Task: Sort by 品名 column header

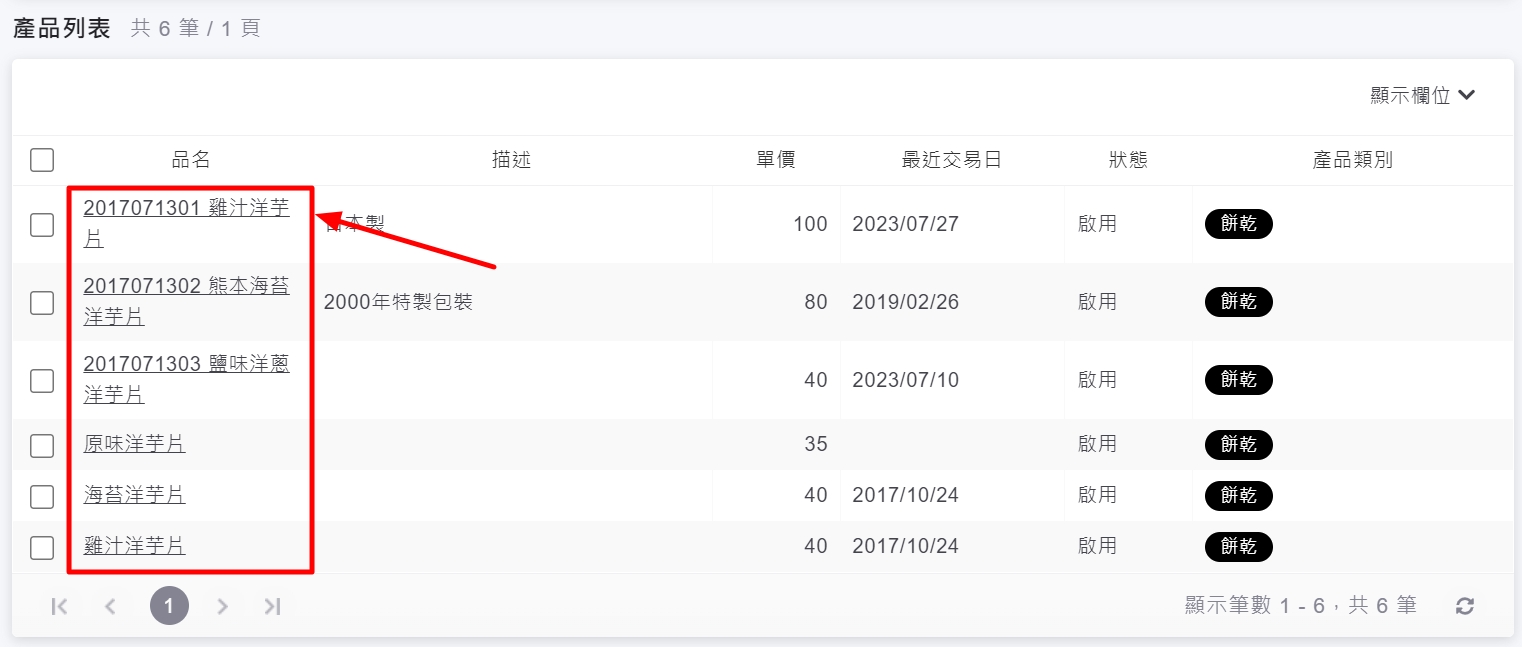Action: [x=191, y=160]
